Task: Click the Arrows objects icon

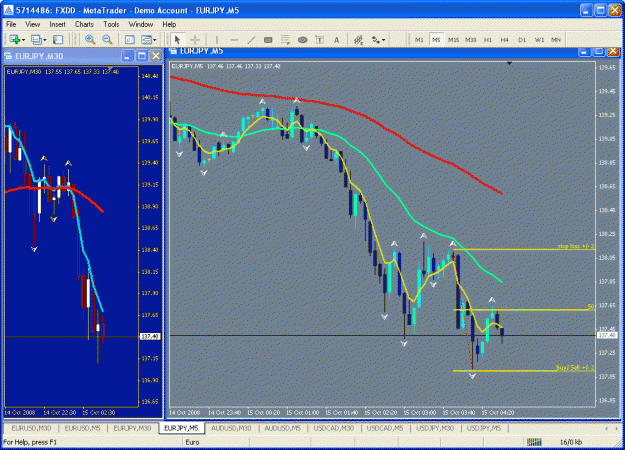Action: 375,39
